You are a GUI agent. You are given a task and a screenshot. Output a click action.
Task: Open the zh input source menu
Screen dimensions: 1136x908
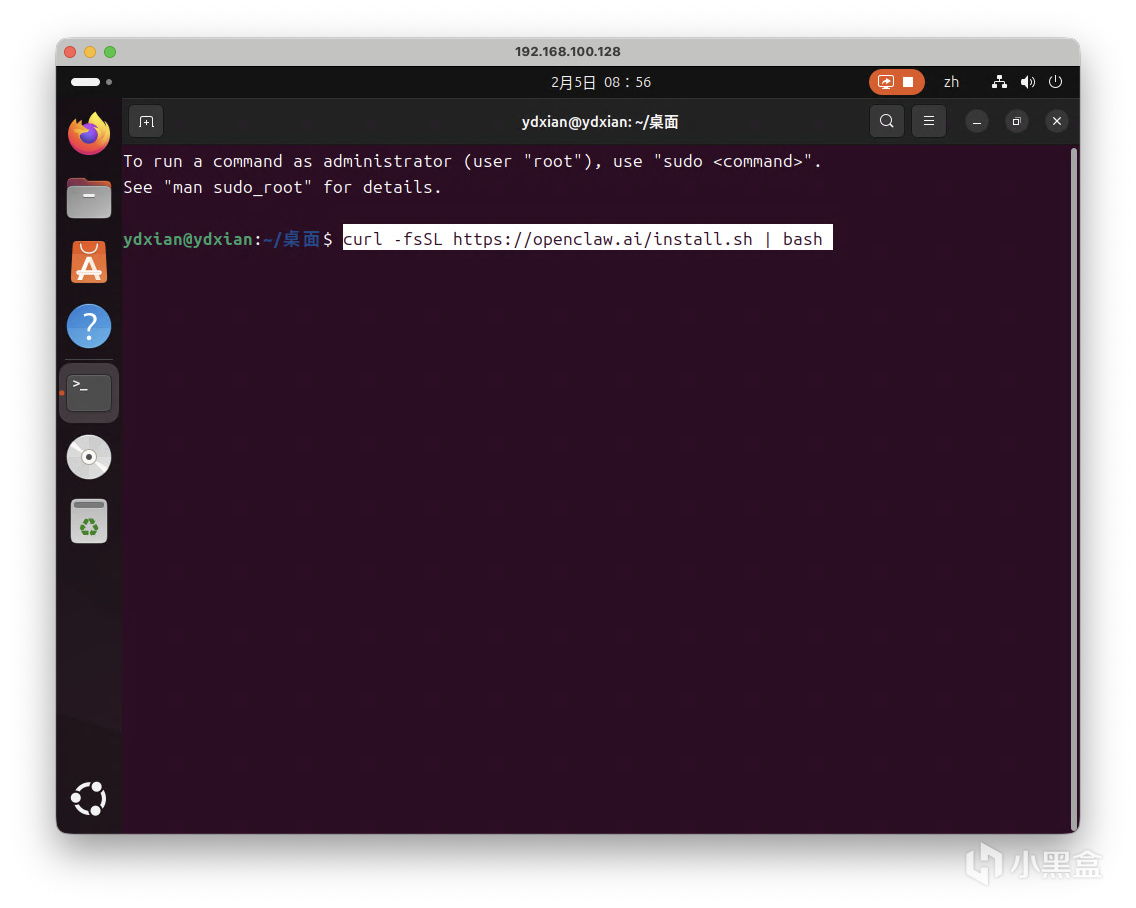[951, 82]
